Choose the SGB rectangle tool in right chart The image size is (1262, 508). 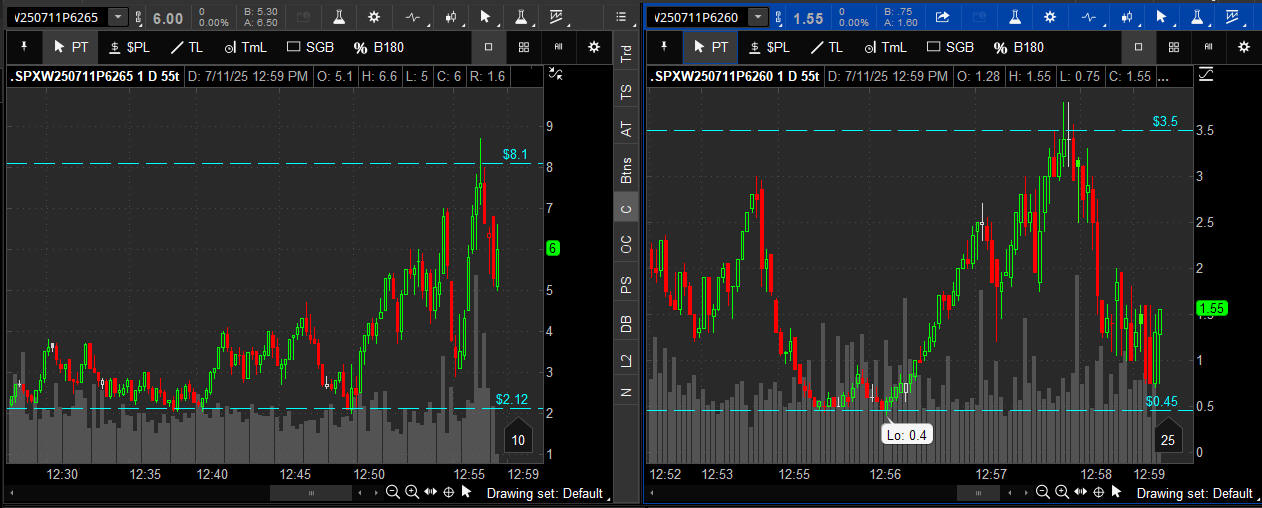coord(949,47)
